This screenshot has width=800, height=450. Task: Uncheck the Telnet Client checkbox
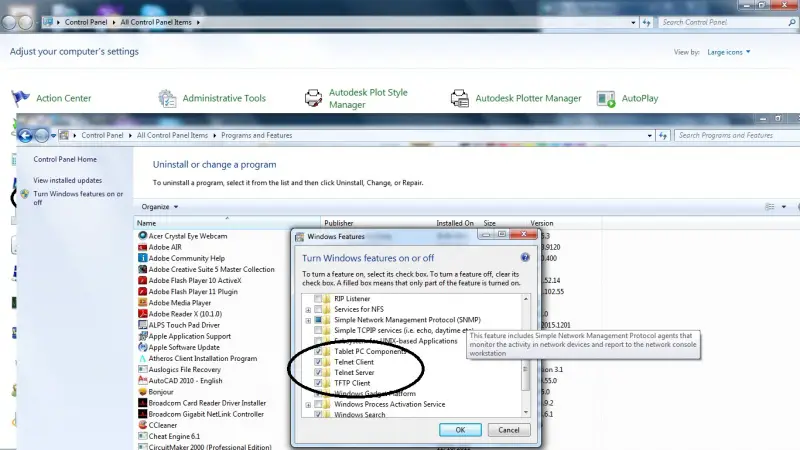318,362
